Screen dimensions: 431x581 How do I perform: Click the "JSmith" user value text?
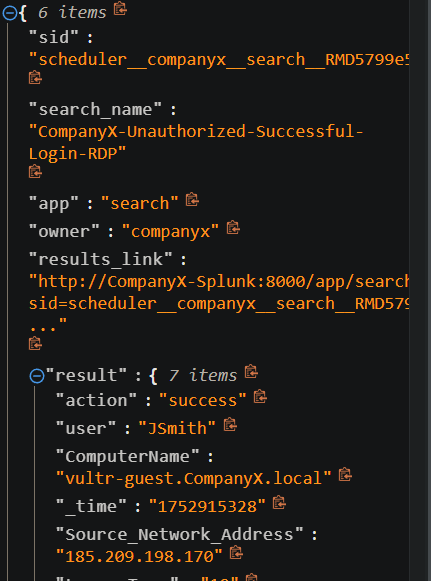point(177,428)
